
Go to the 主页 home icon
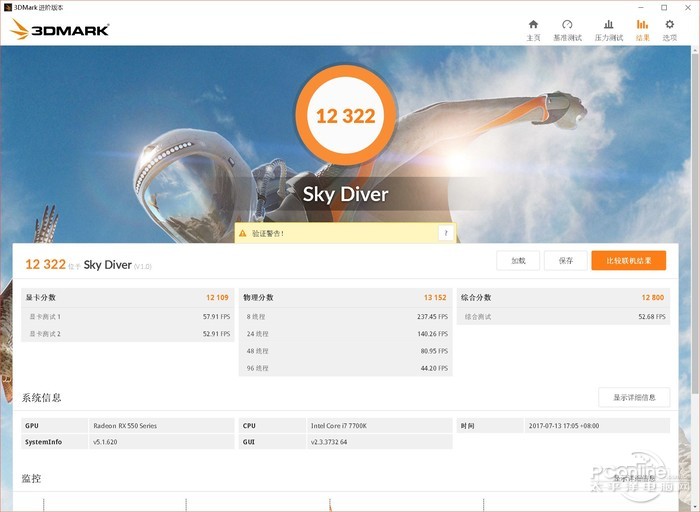(x=533, y=29)
